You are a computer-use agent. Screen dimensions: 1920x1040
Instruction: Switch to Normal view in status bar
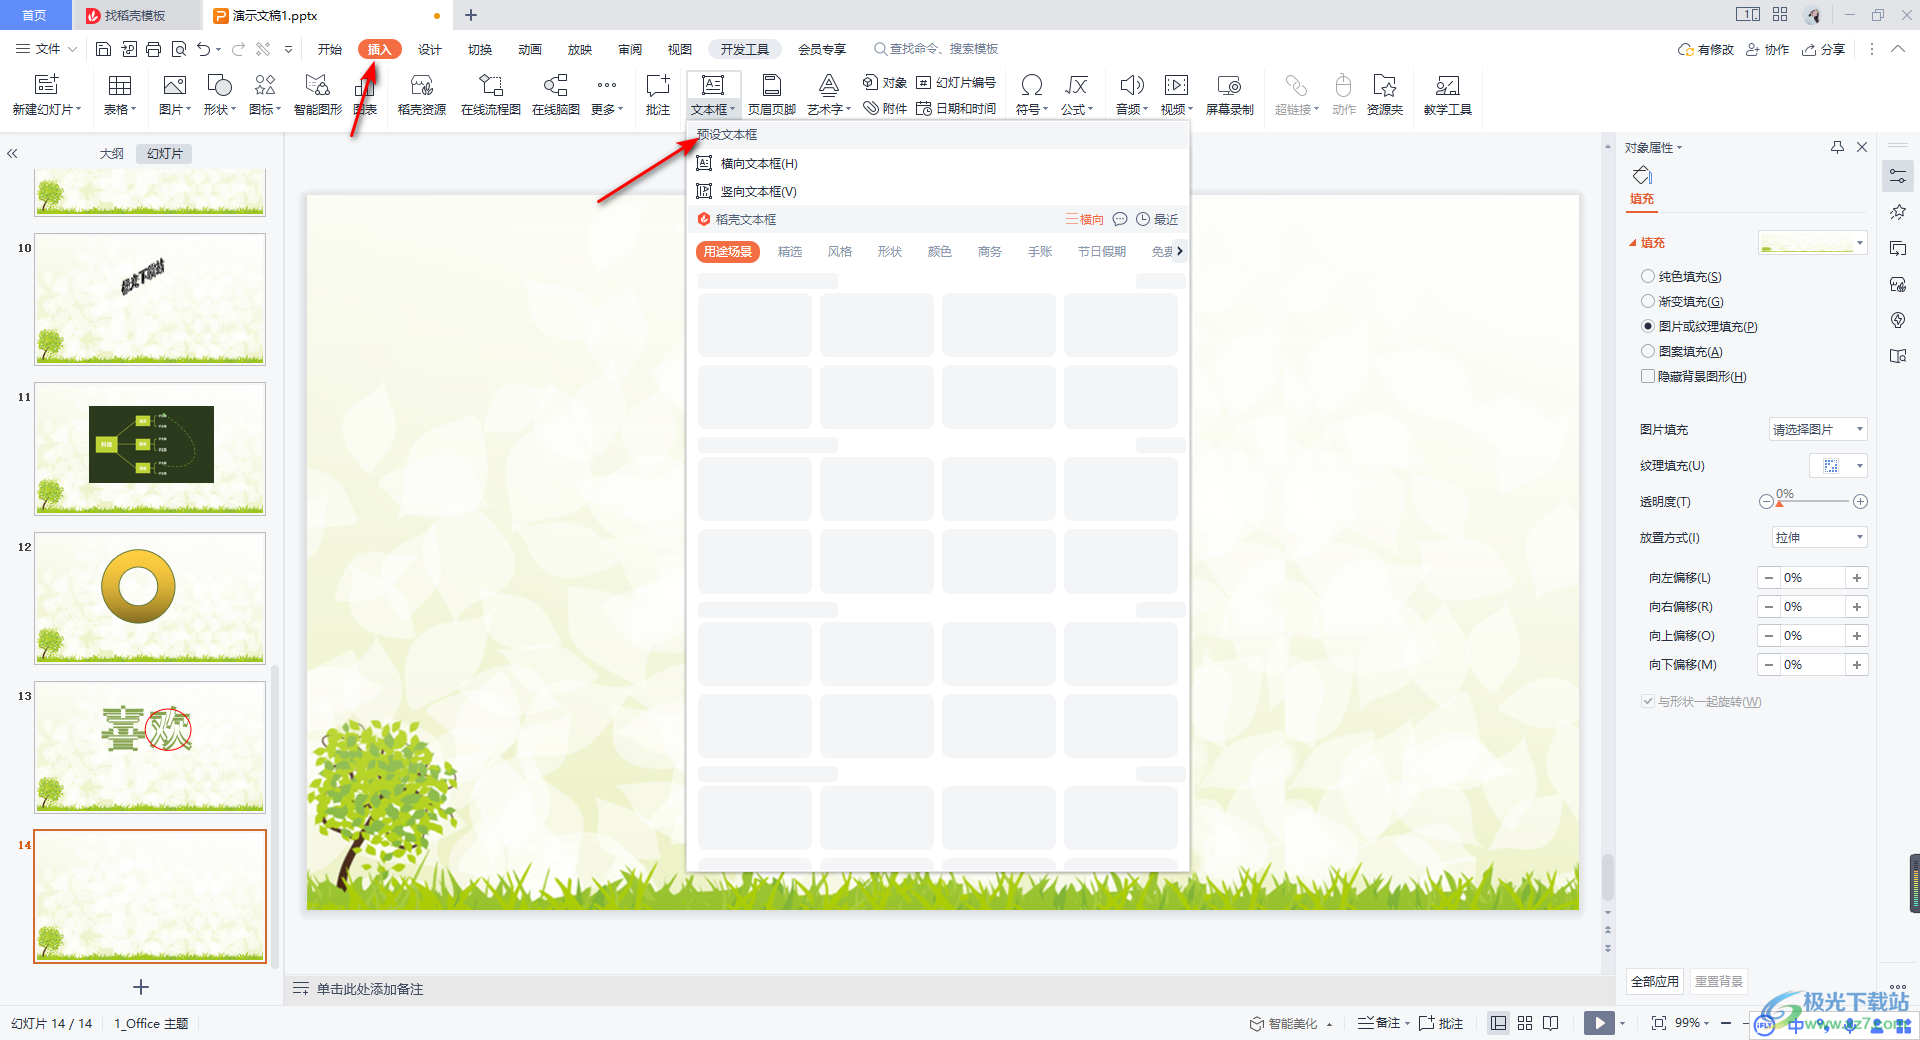[x=1498, y=1023]
